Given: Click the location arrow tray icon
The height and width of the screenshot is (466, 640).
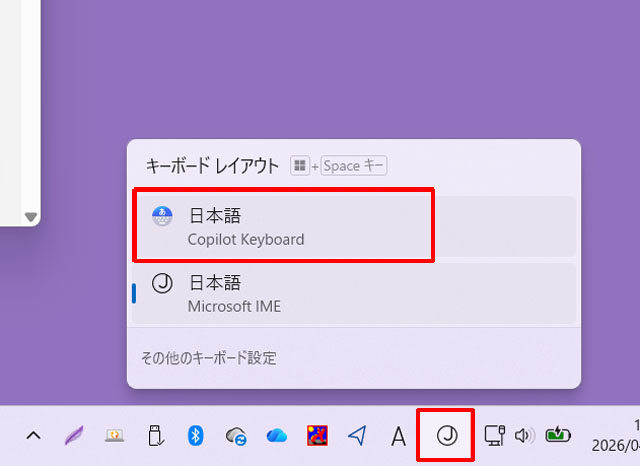Looking at the screenshot, I should [357, 435].
